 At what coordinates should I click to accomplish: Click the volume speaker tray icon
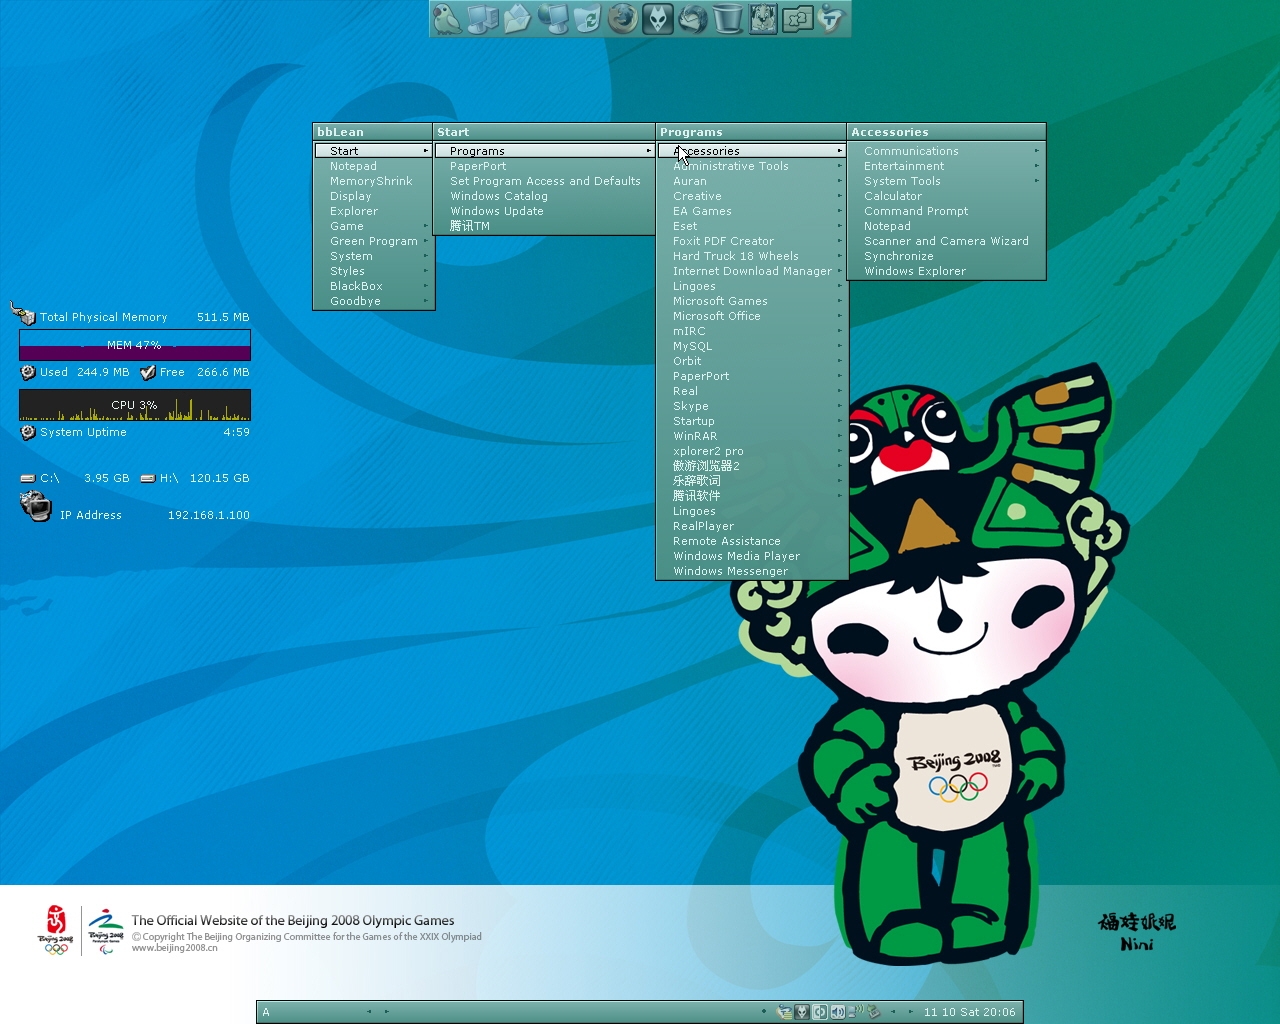[x=838, y=1012]
